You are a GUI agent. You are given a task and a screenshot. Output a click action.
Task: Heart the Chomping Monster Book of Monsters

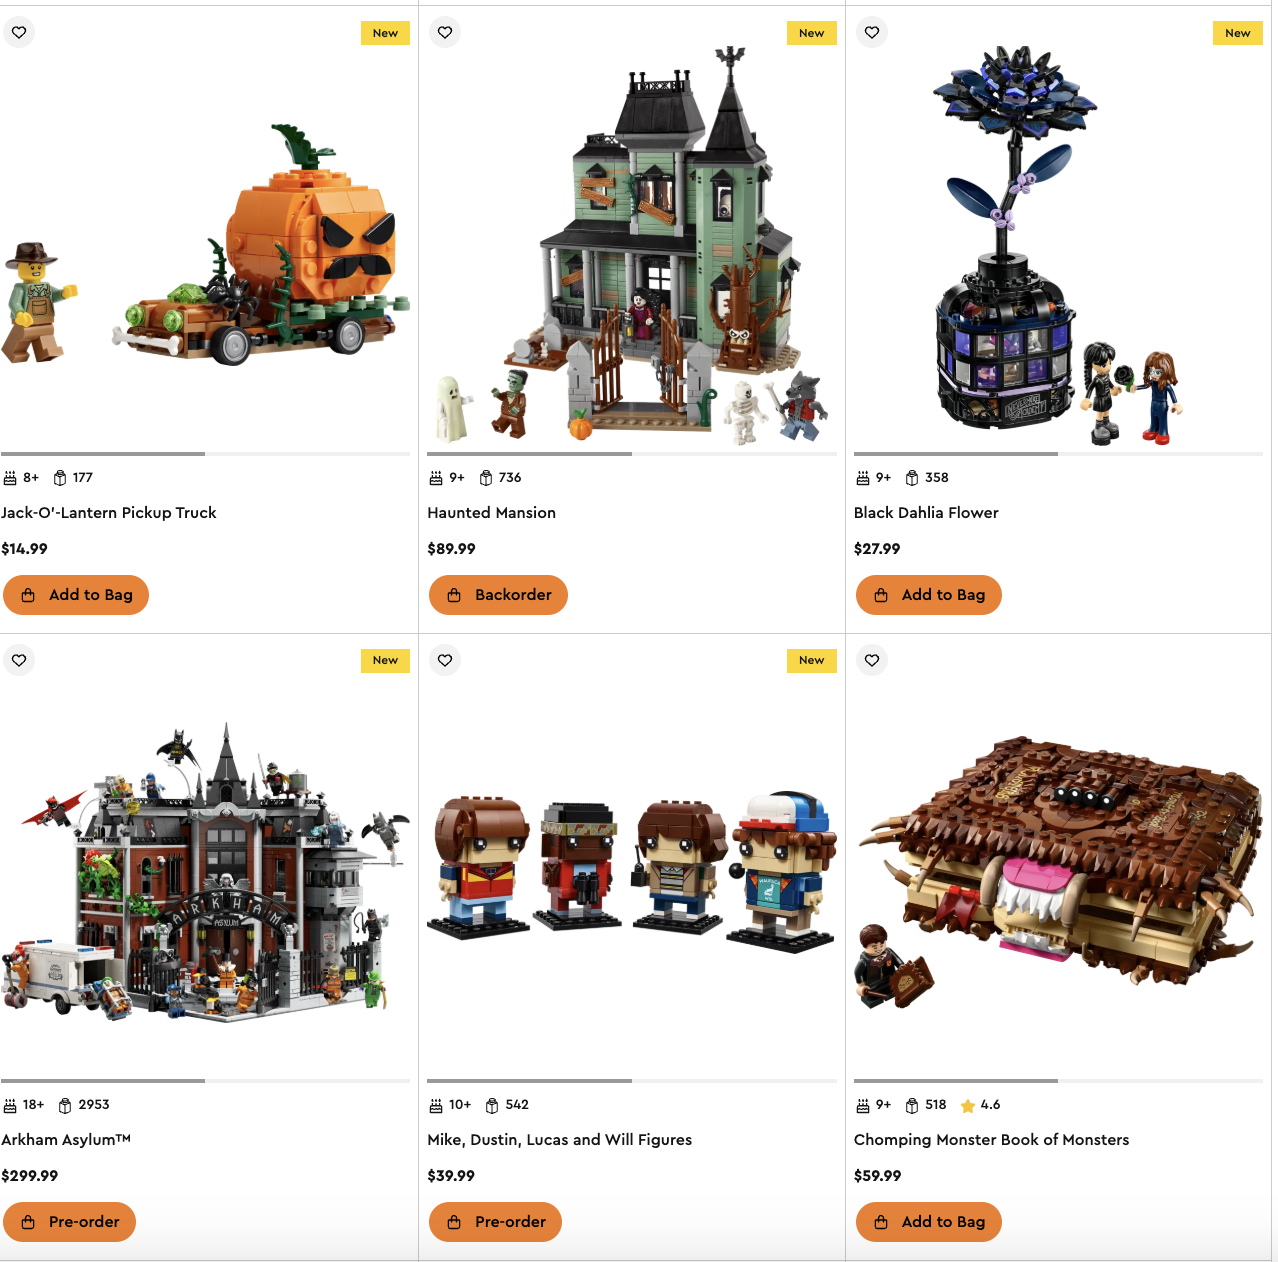[872, 660]
